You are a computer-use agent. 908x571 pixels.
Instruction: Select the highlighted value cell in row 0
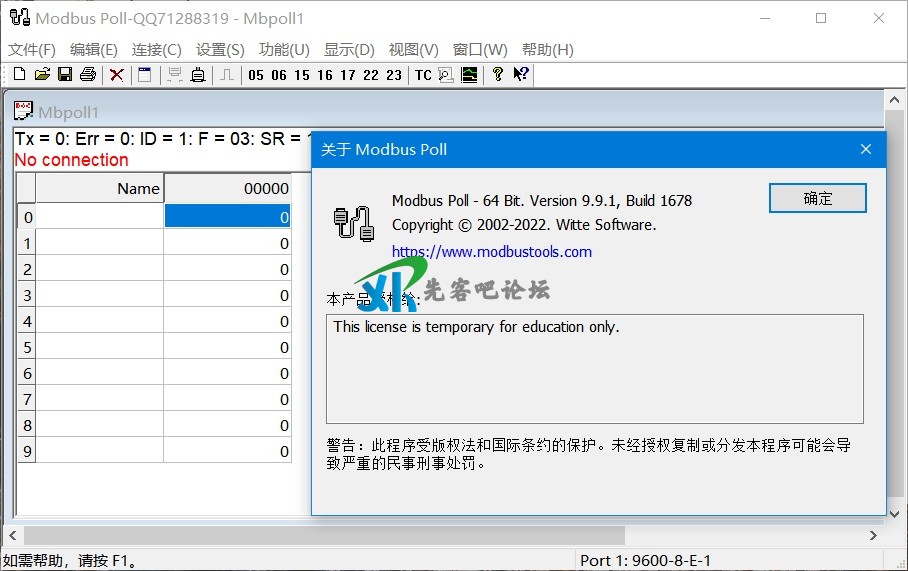pyautogui.click(x=227, y=216)
